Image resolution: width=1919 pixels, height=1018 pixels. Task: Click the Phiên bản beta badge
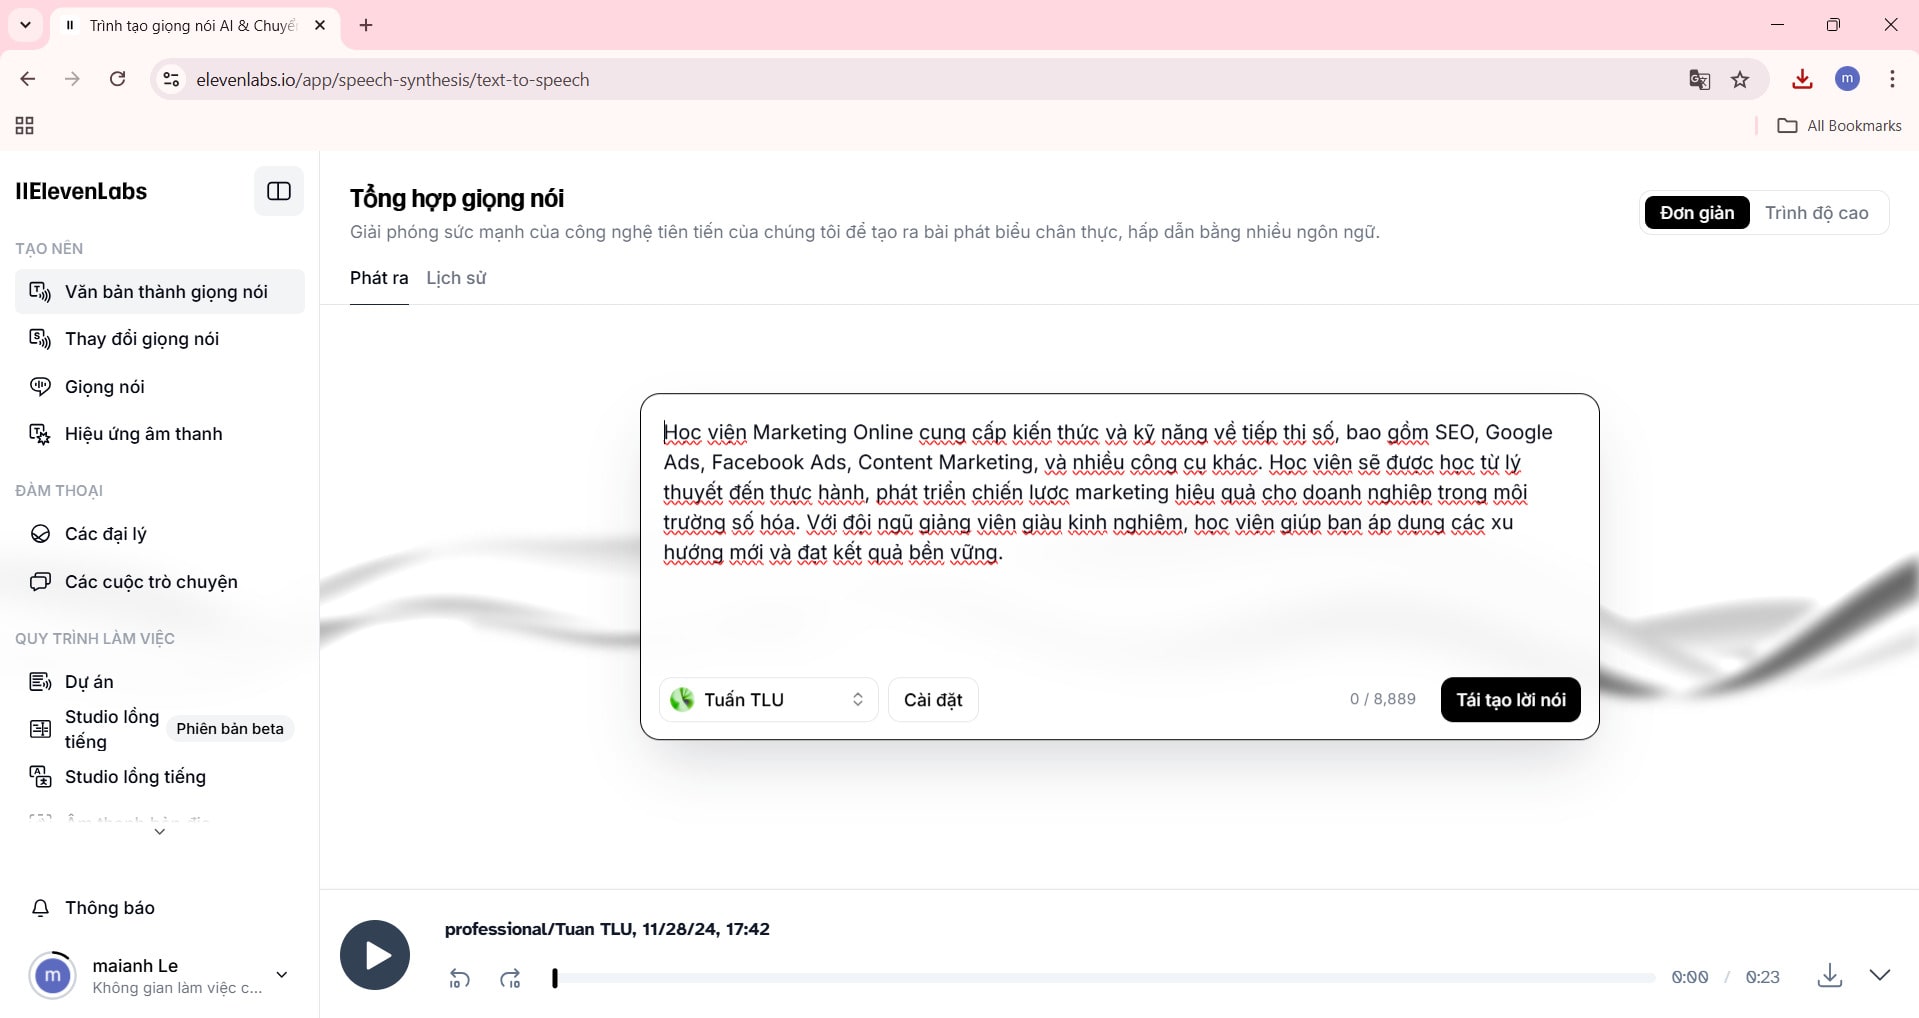[x=230, y=729]
